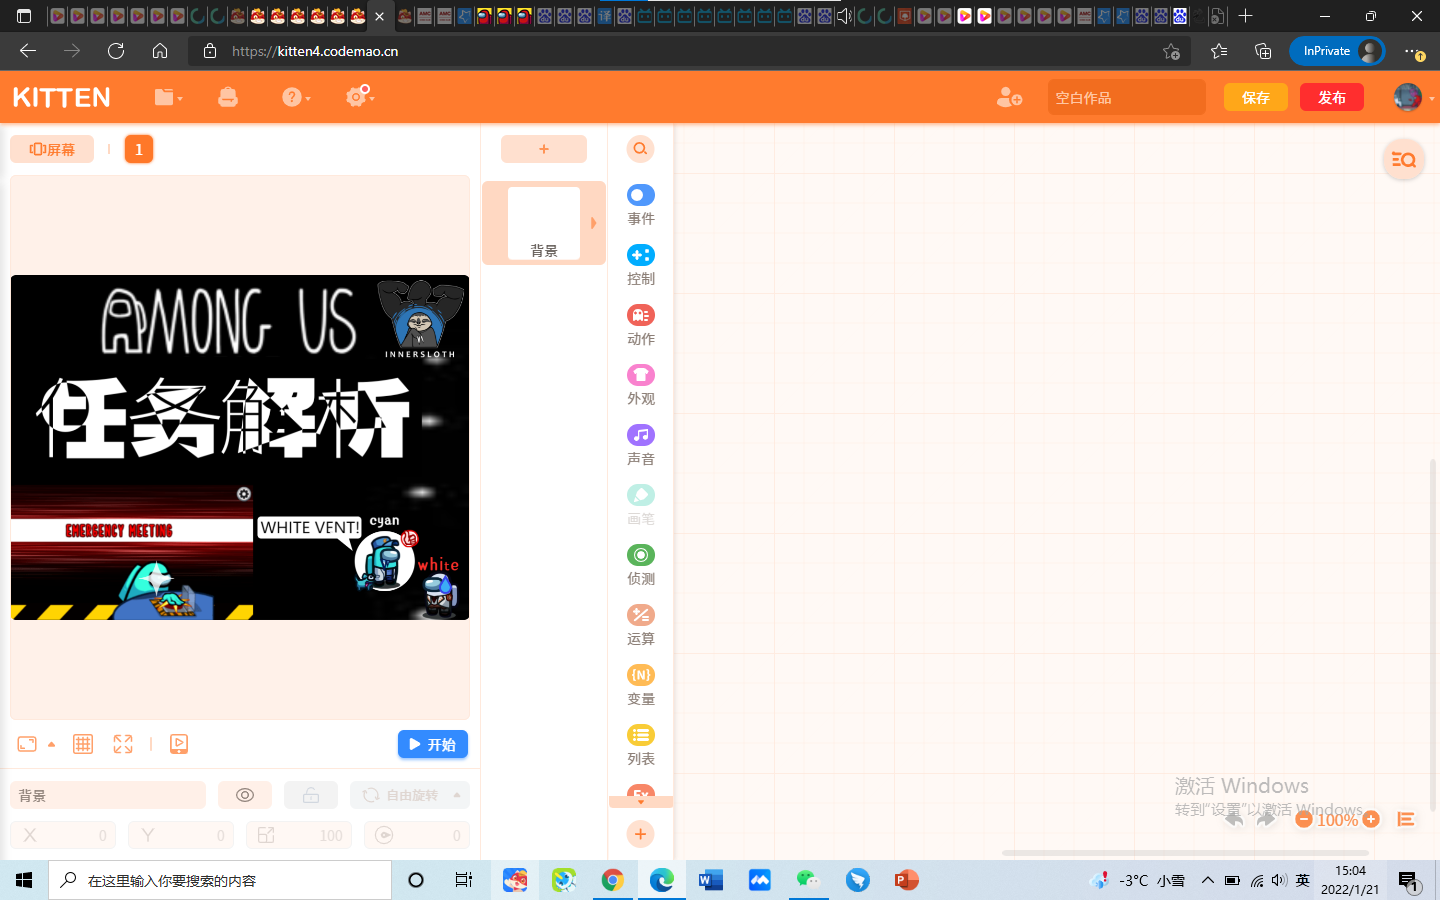Viewport: 1440px width, 900px height.
Task: Open the settings gear menu
Action: coord(359,96)
